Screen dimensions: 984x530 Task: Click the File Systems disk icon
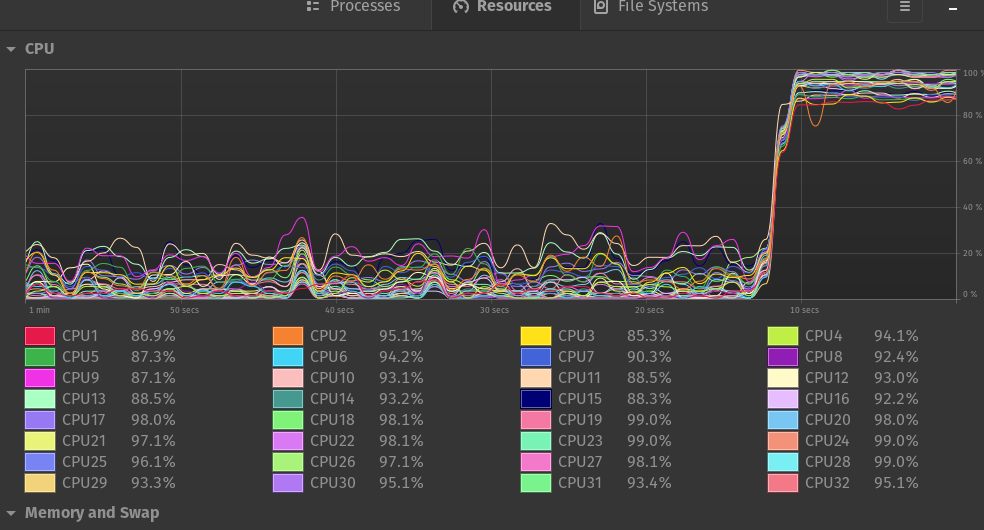[x=600, y=7]
